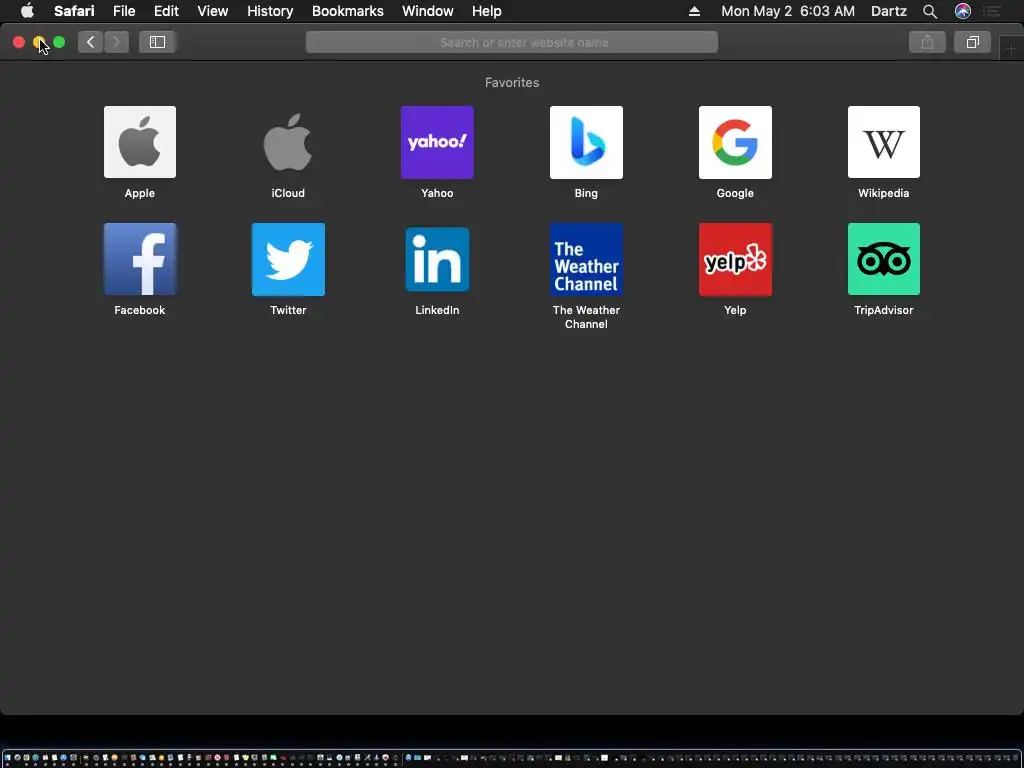
Task: Open the Yelp favorite
Action: tap(735, 259)
